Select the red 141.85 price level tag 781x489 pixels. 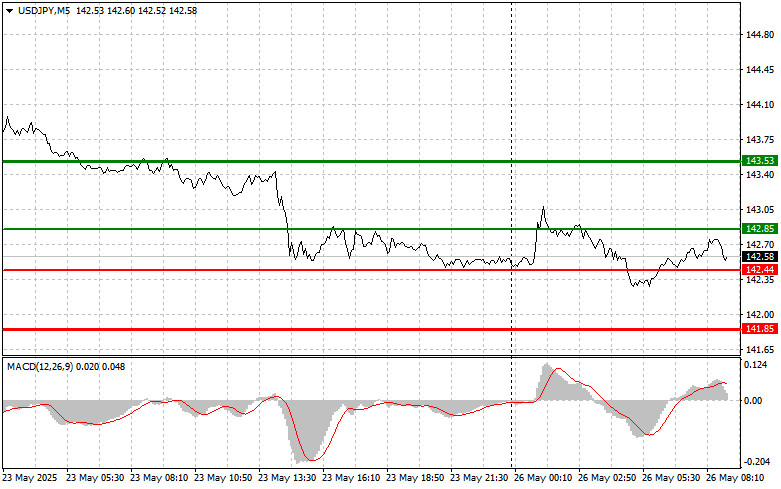760,329
